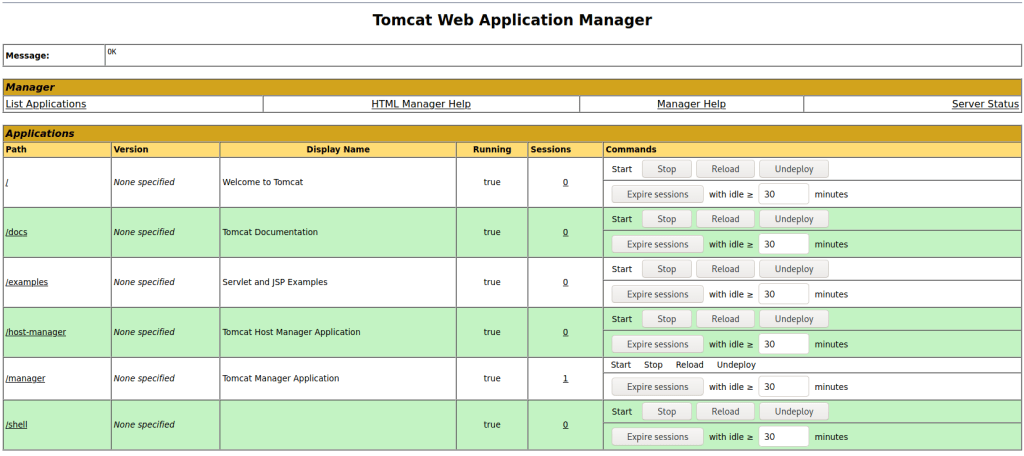Focus idle minutes input for /shell
1024x456 pixels.
click(x=783, y=437)
